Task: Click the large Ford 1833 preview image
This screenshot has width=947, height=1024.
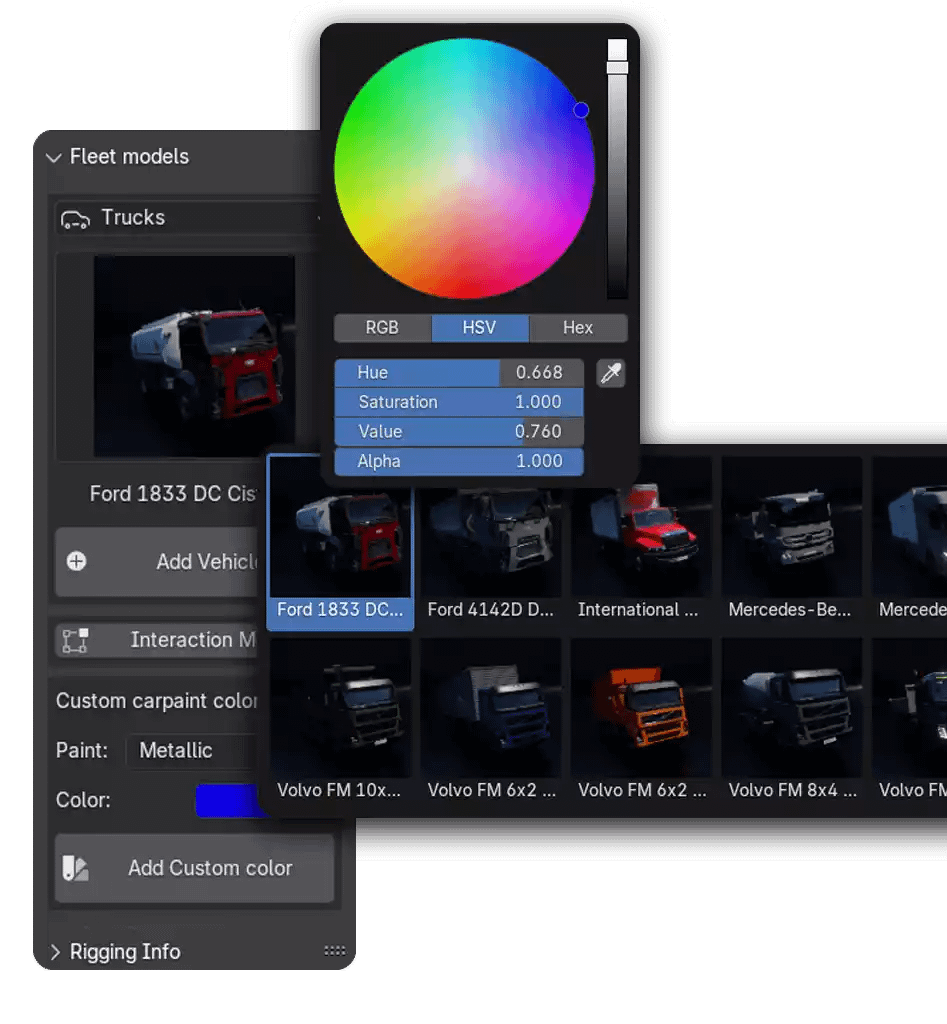Action: [x=194, y=356]
